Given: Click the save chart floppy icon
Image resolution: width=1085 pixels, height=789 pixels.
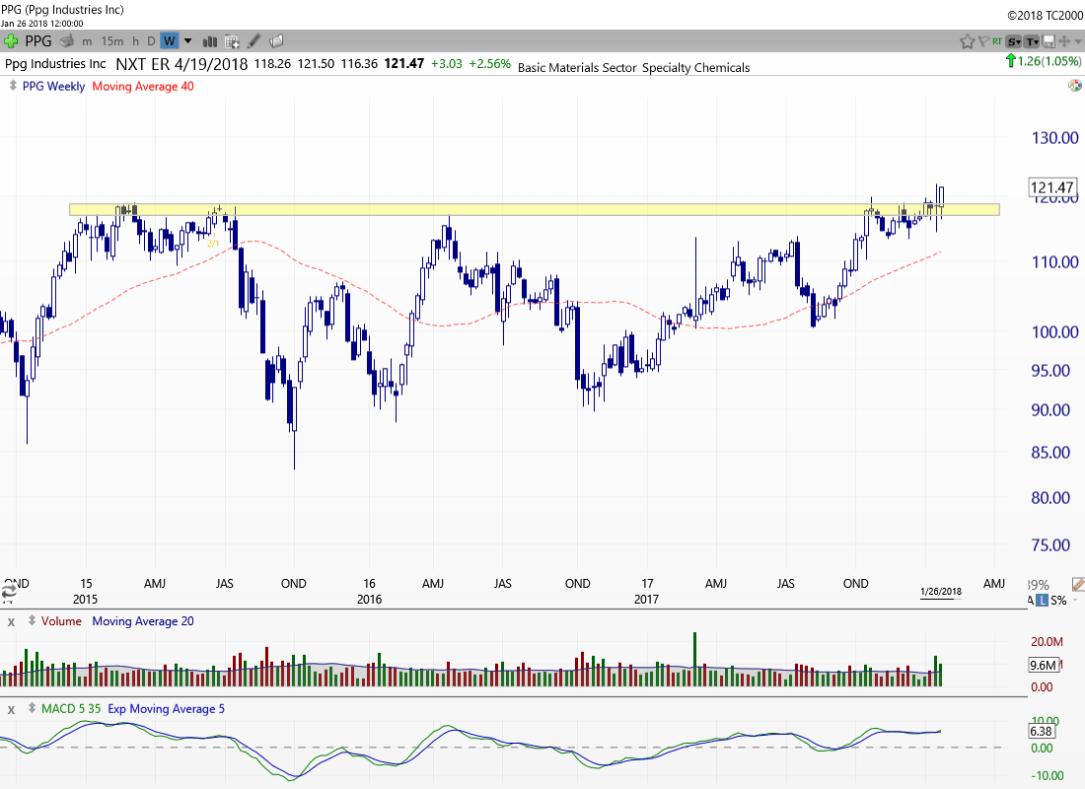Looking at the screenshot, I should 1047,41.
